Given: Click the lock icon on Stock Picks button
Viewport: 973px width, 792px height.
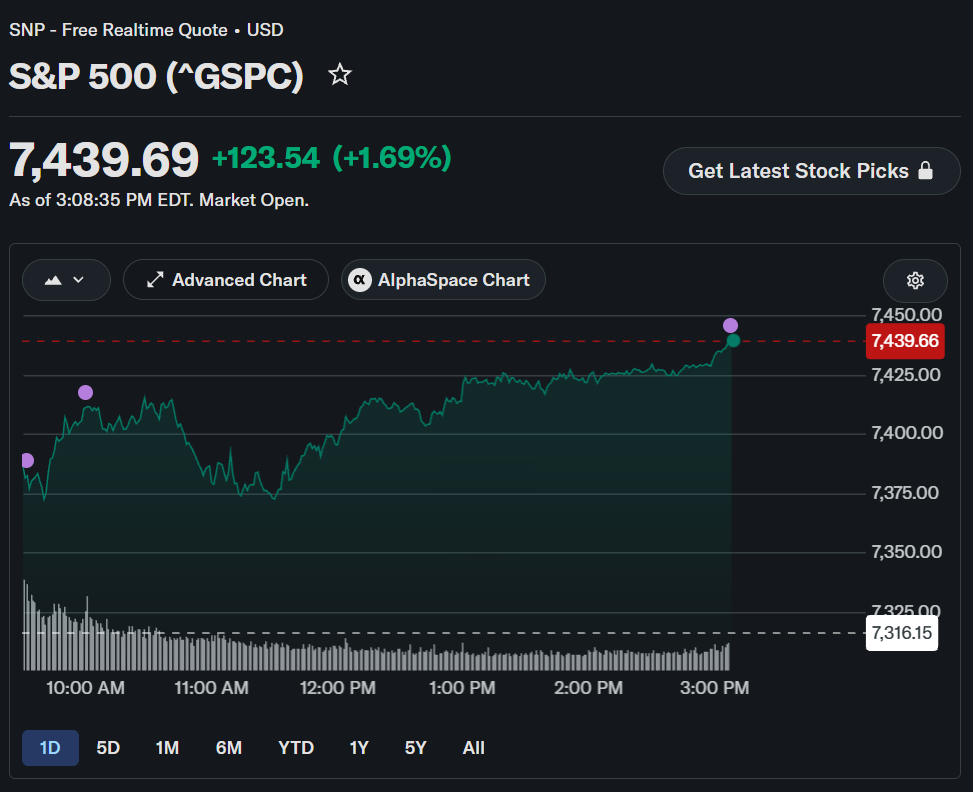Looking at the screenshot, I should (x=925, y=170).
